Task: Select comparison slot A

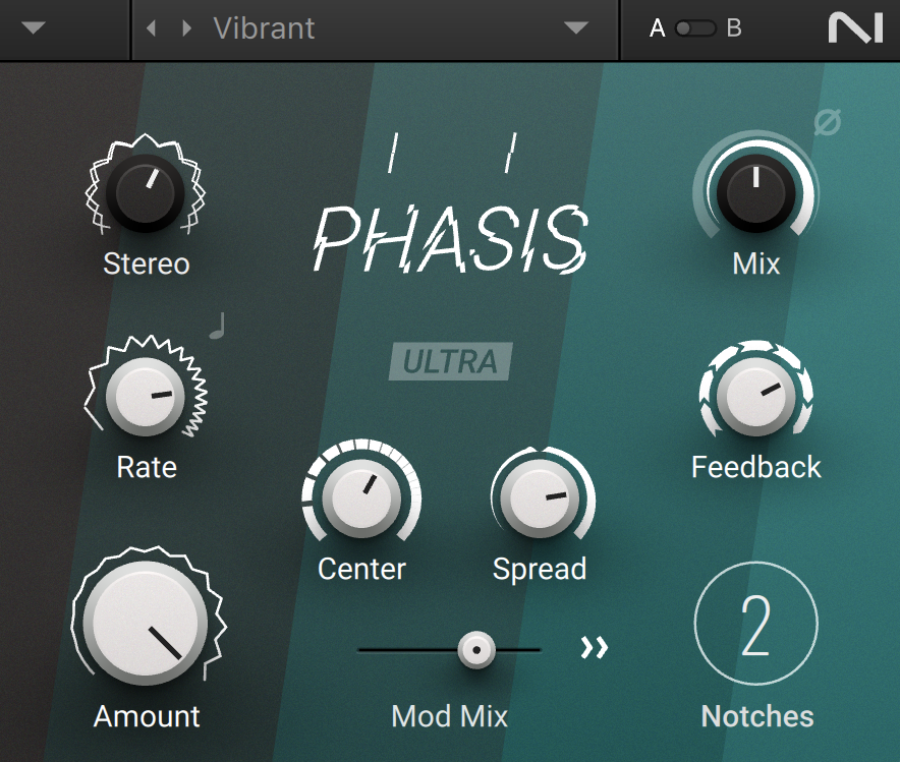Action: tap(657, 28)
